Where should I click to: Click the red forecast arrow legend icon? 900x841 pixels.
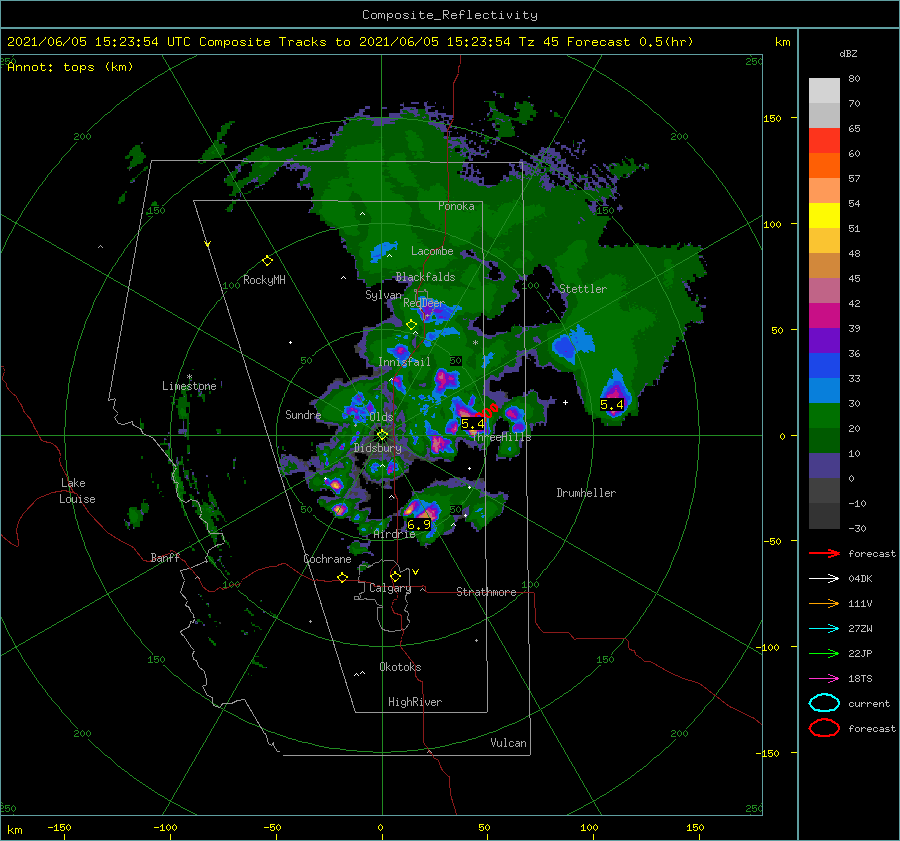click(824, 553)
